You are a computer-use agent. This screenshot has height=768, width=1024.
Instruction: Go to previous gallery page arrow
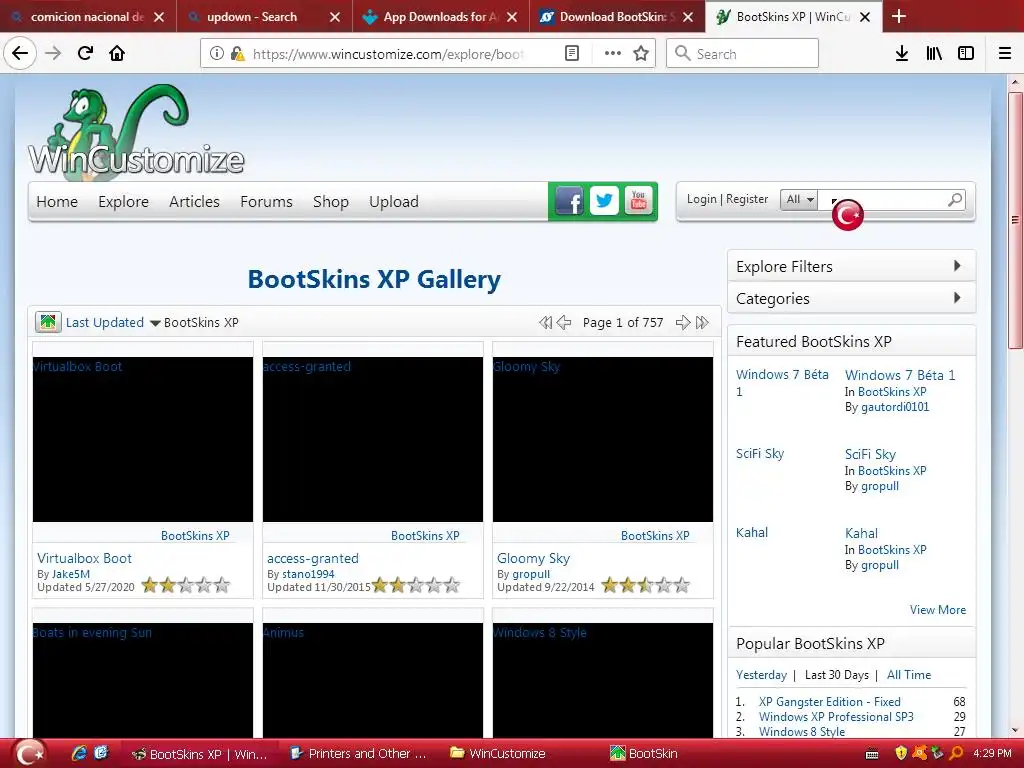tap(564, 323)
